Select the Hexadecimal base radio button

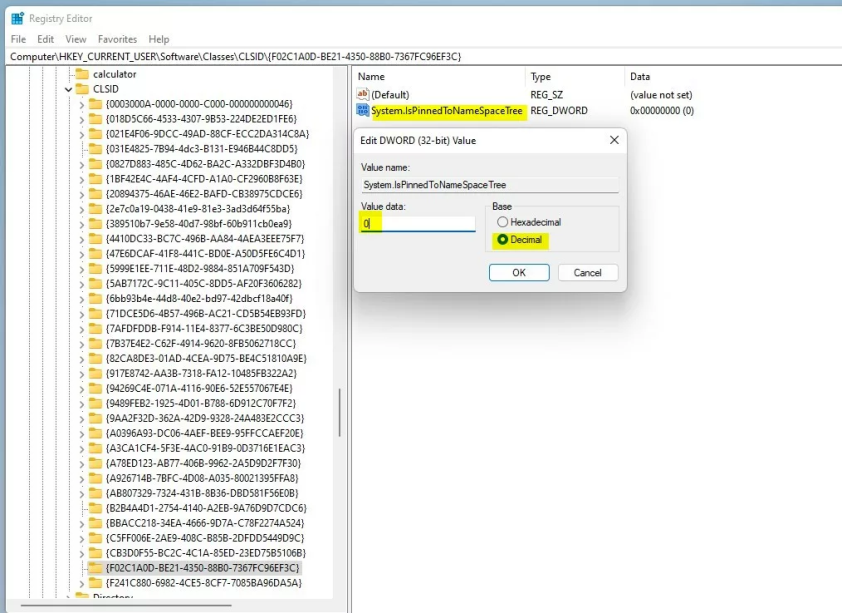tap(502, 222)
